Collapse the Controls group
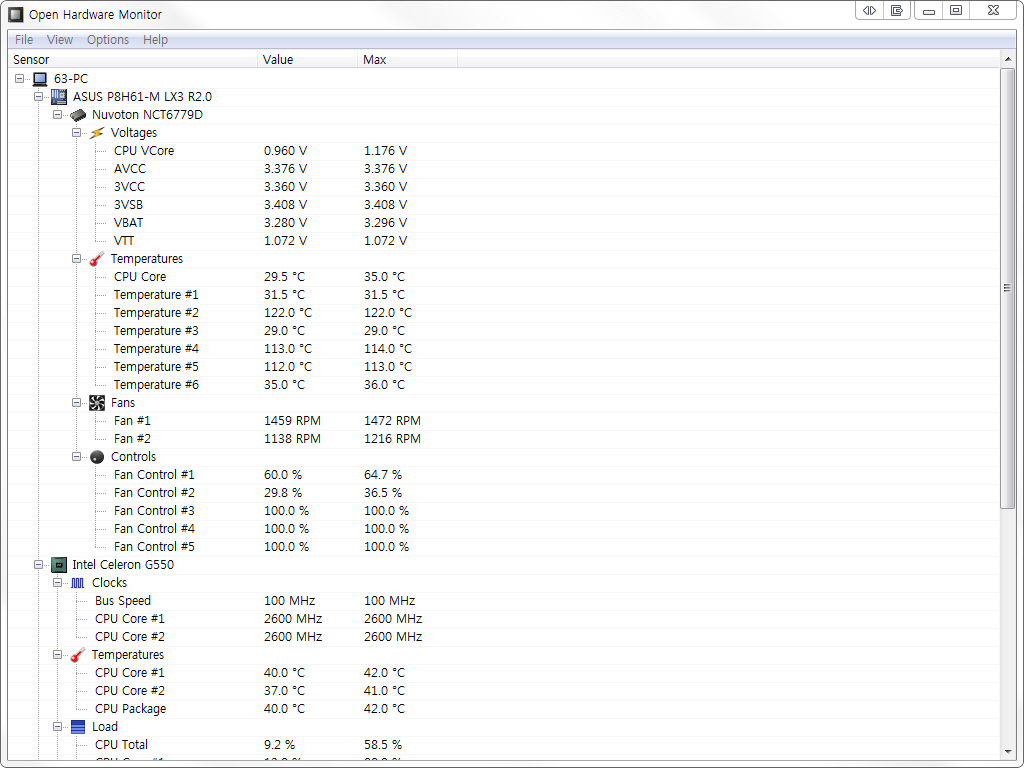Viewport: 1024px width, 768px height. [76, 456]
